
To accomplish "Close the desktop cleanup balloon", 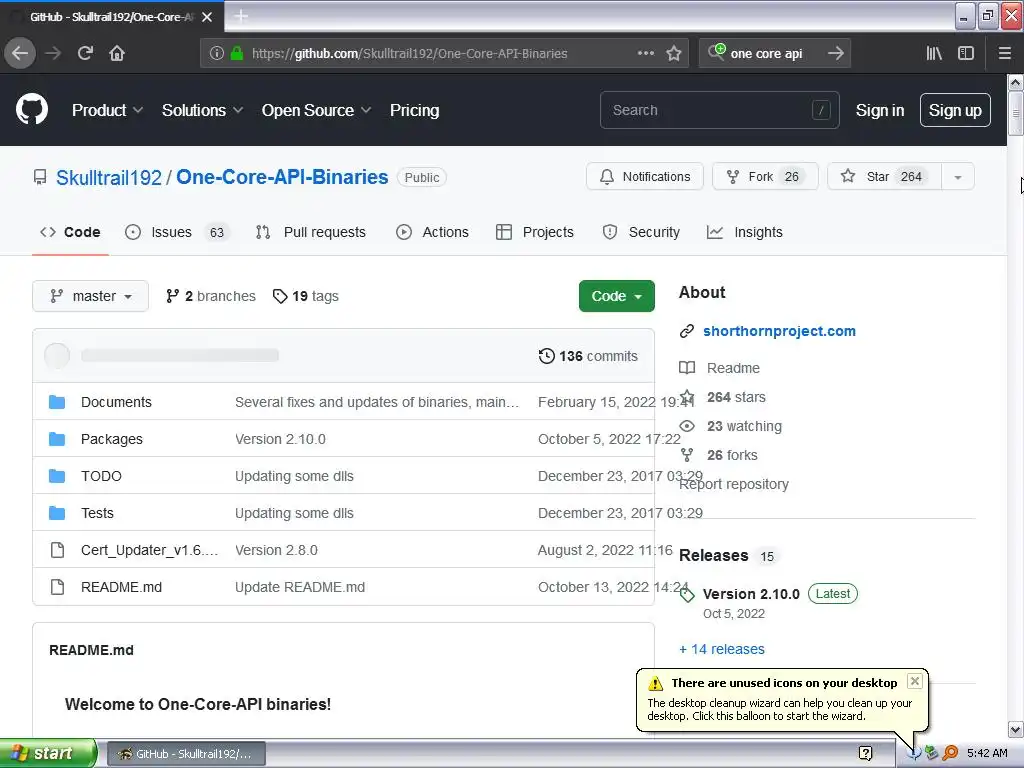I will [915, 681].
